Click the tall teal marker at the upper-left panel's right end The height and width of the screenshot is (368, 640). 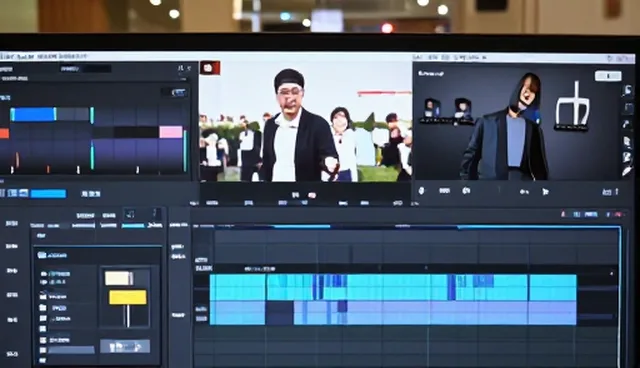pyautogui.click(x=185, y=151)
